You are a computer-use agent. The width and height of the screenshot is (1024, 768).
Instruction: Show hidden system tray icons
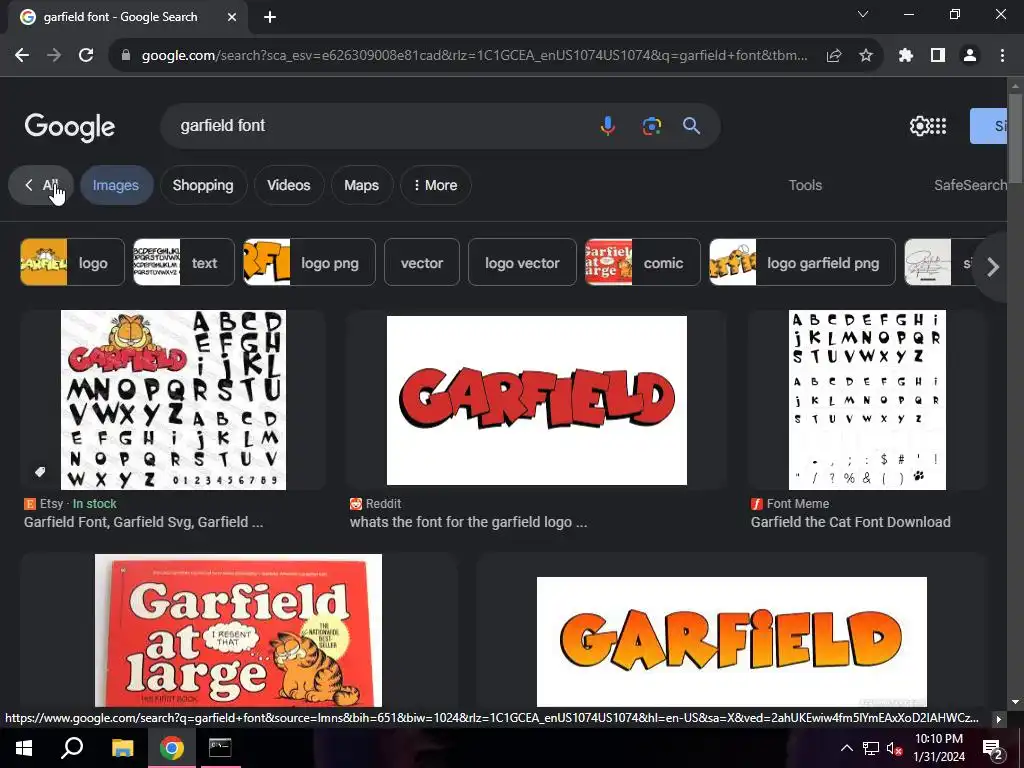pyautogui.click(x=846, y=748)
